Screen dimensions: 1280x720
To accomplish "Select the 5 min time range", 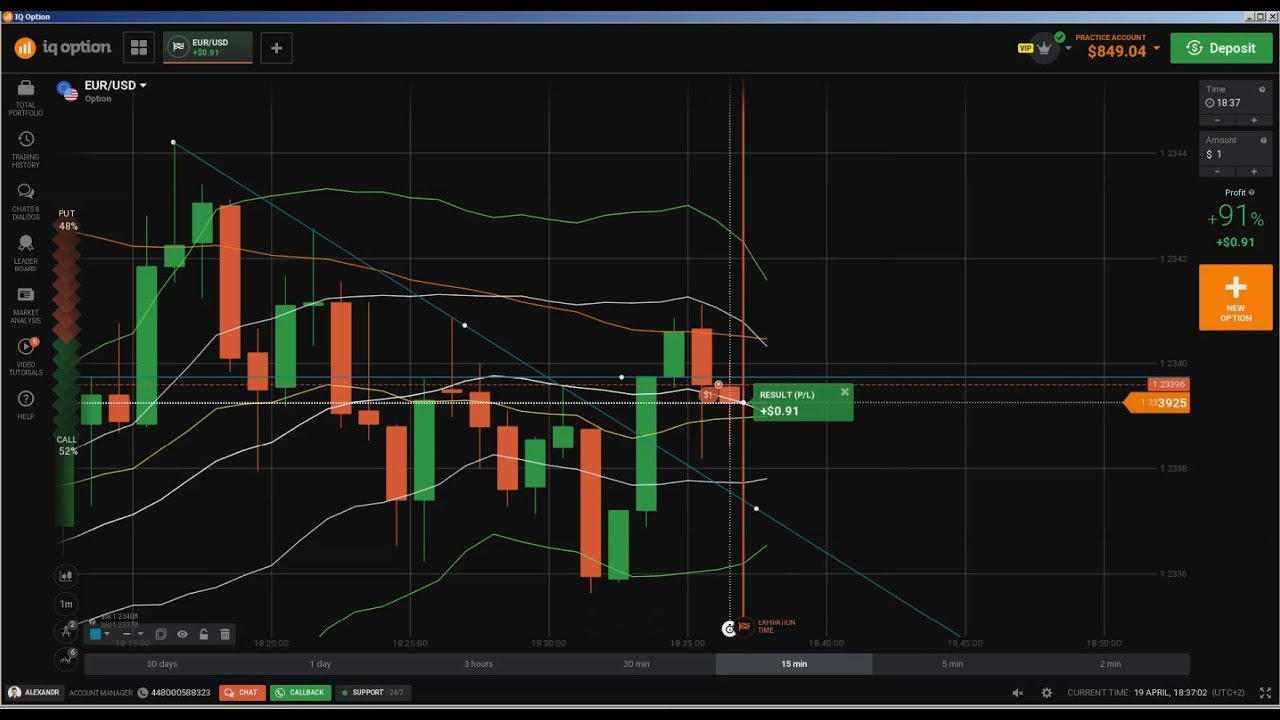I will [x=952, y=664].
